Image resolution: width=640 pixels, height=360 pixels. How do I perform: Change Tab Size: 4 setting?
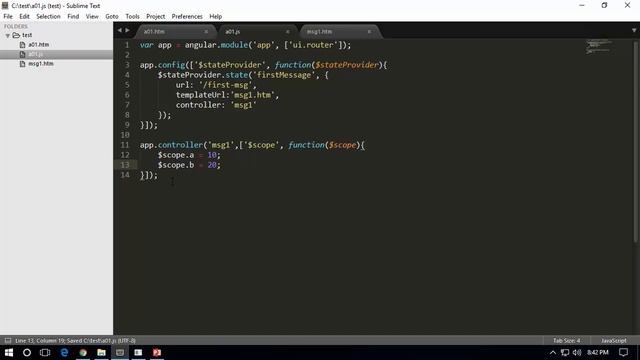567,340
